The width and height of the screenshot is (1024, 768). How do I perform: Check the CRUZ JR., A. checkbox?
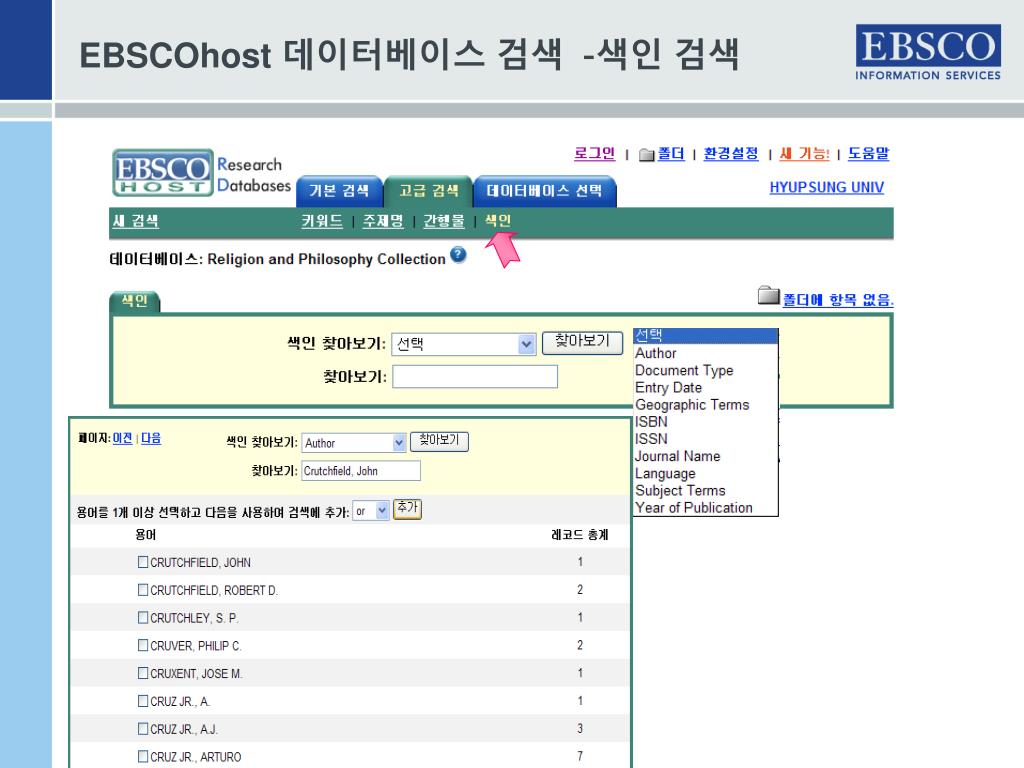[x=143, y=701]
